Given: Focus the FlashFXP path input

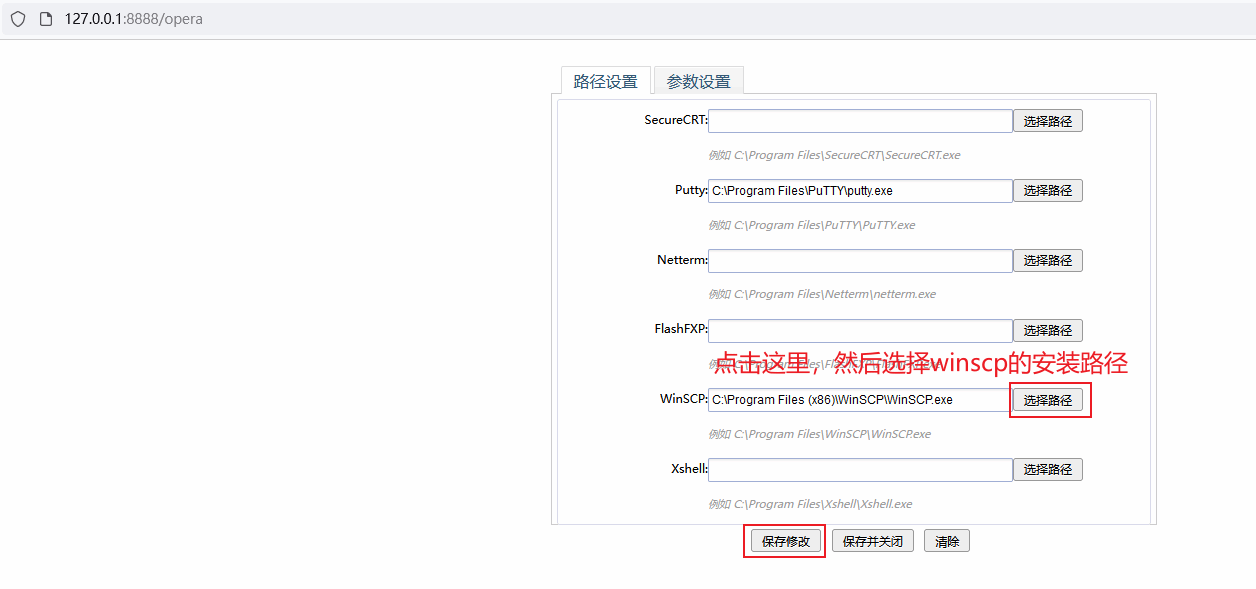Looking at the screenshot, I should pyautogui.click(x=860, y=331).
